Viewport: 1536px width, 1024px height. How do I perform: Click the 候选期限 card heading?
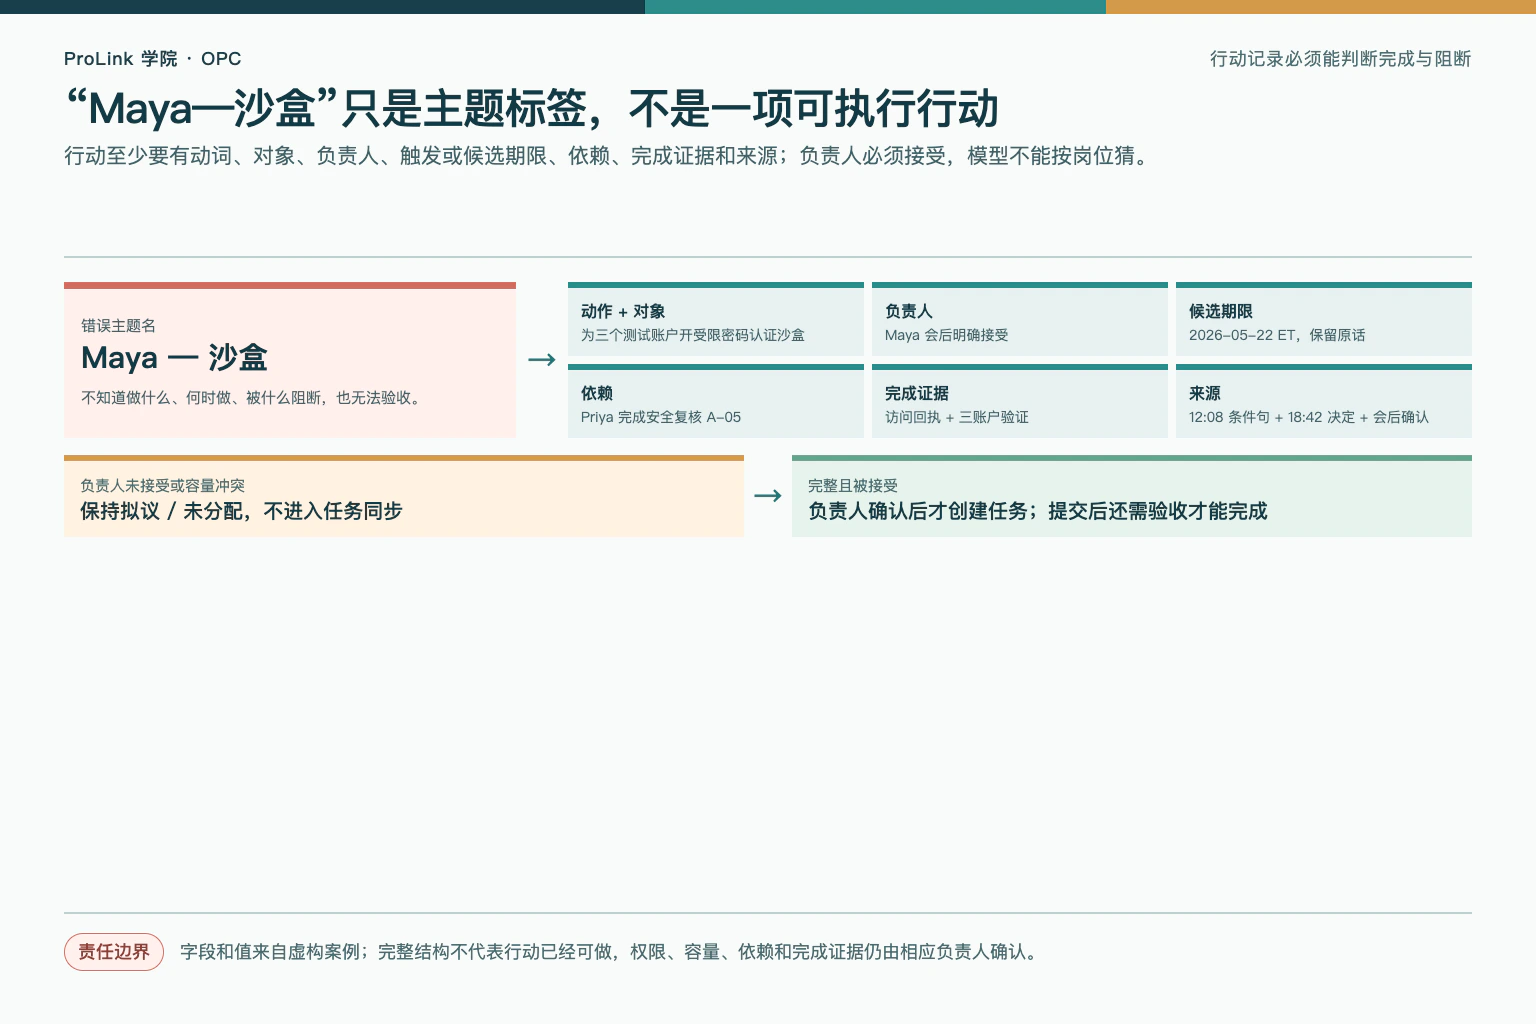(1221, 312)
